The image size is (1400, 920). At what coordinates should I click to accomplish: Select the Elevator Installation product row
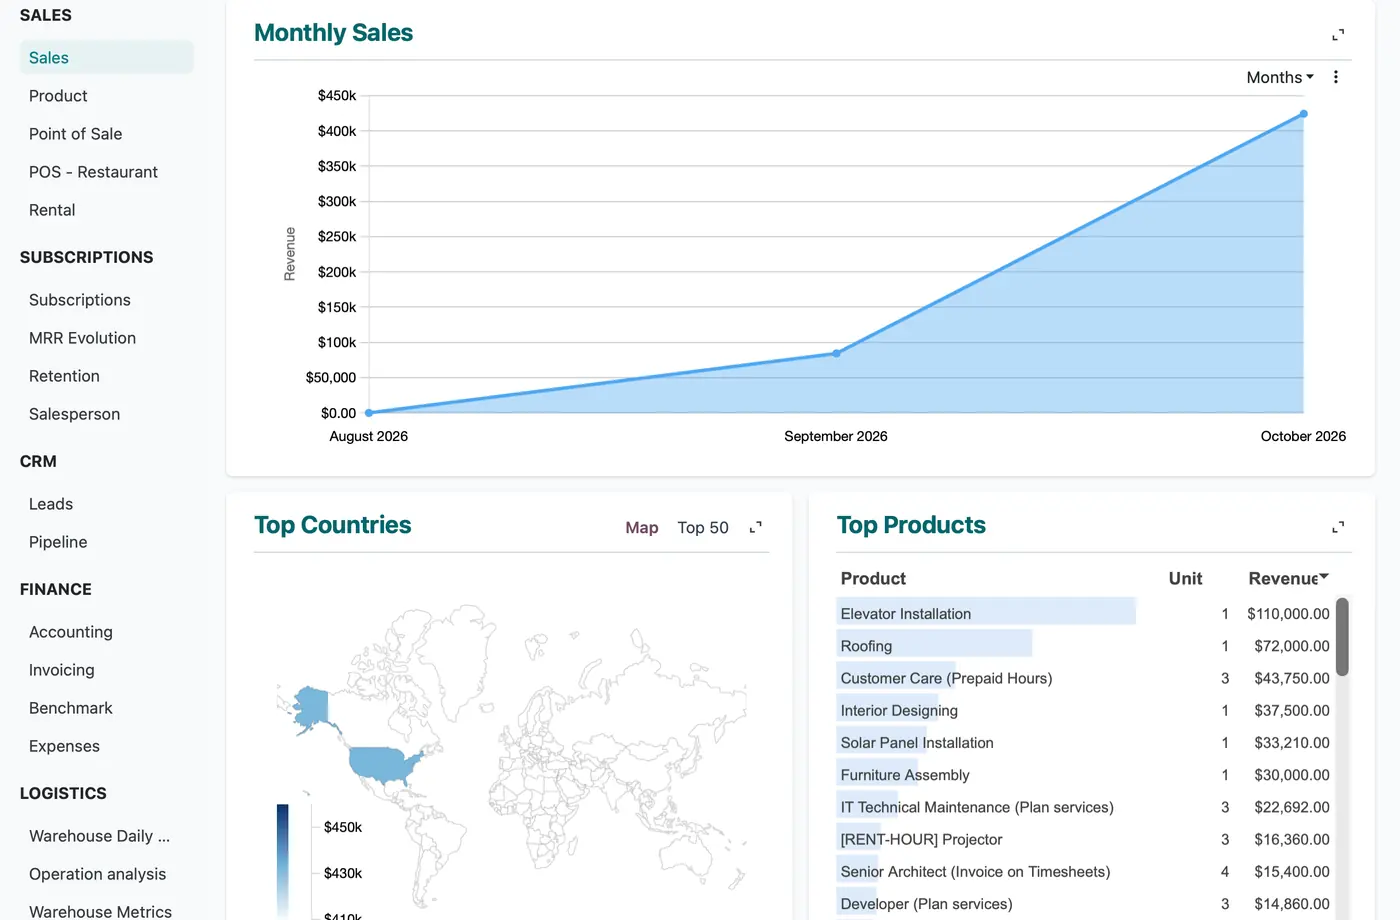click(x=1085, y=613)
